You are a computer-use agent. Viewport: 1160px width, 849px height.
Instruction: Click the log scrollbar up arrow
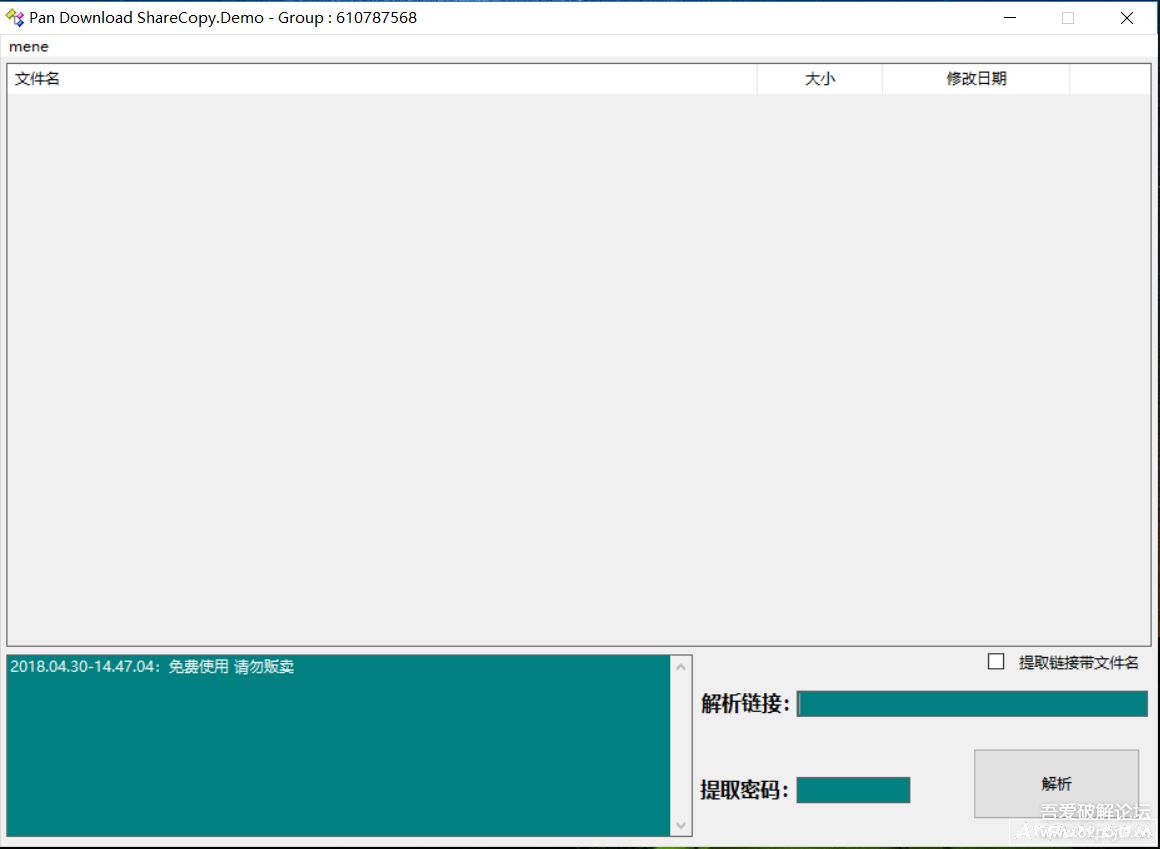[x=682, y=667]
